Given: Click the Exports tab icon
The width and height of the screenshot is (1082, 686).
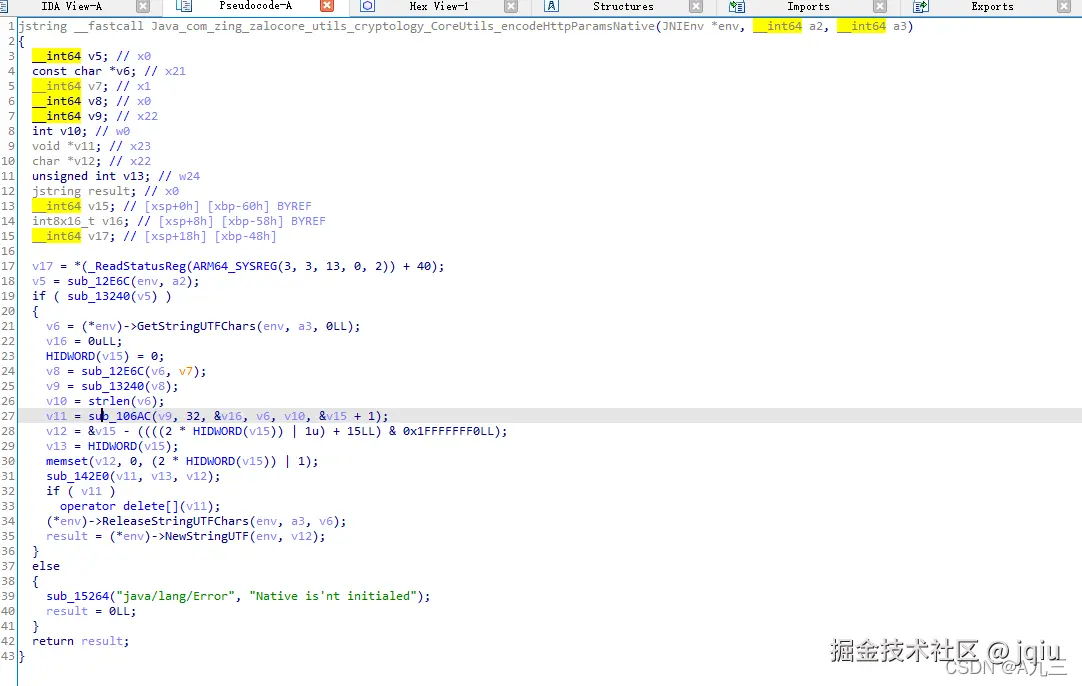Looking at the screenshot, I should tap(921, 6).
